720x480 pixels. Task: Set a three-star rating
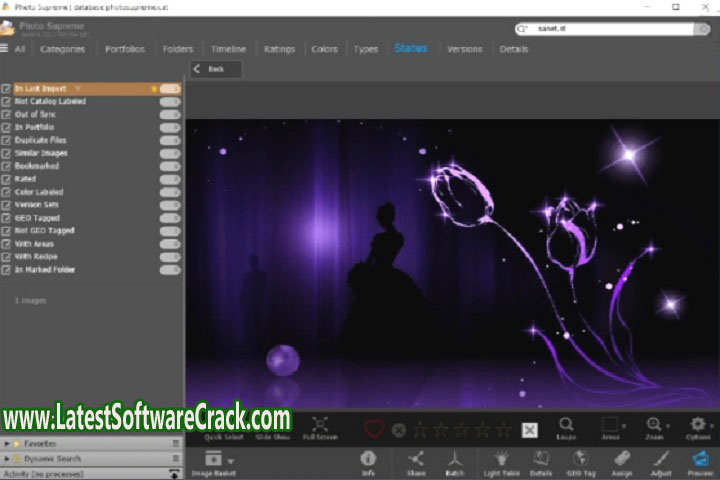coord(461,429)
